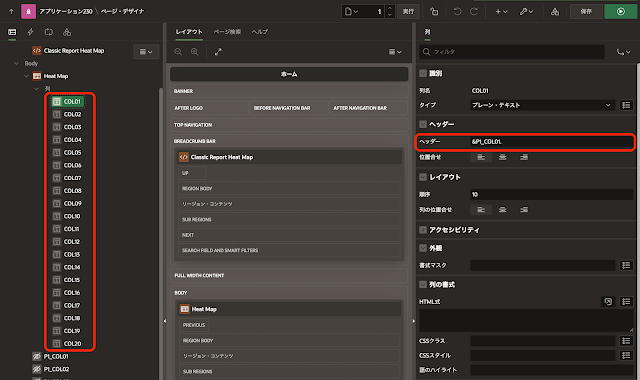Set column alignment to center
The height and width of the screenshot is (380, 640).
(502, 210)
